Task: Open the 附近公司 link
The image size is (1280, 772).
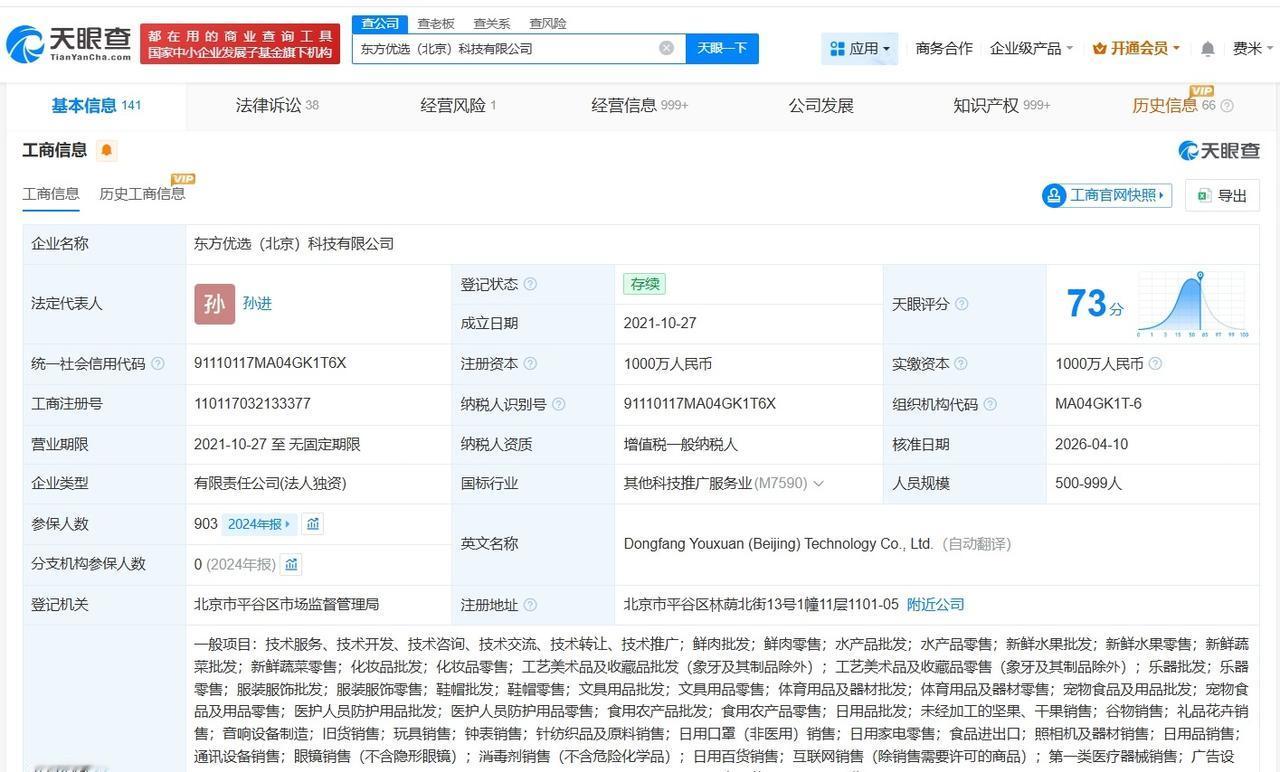Action: [935, 604]
